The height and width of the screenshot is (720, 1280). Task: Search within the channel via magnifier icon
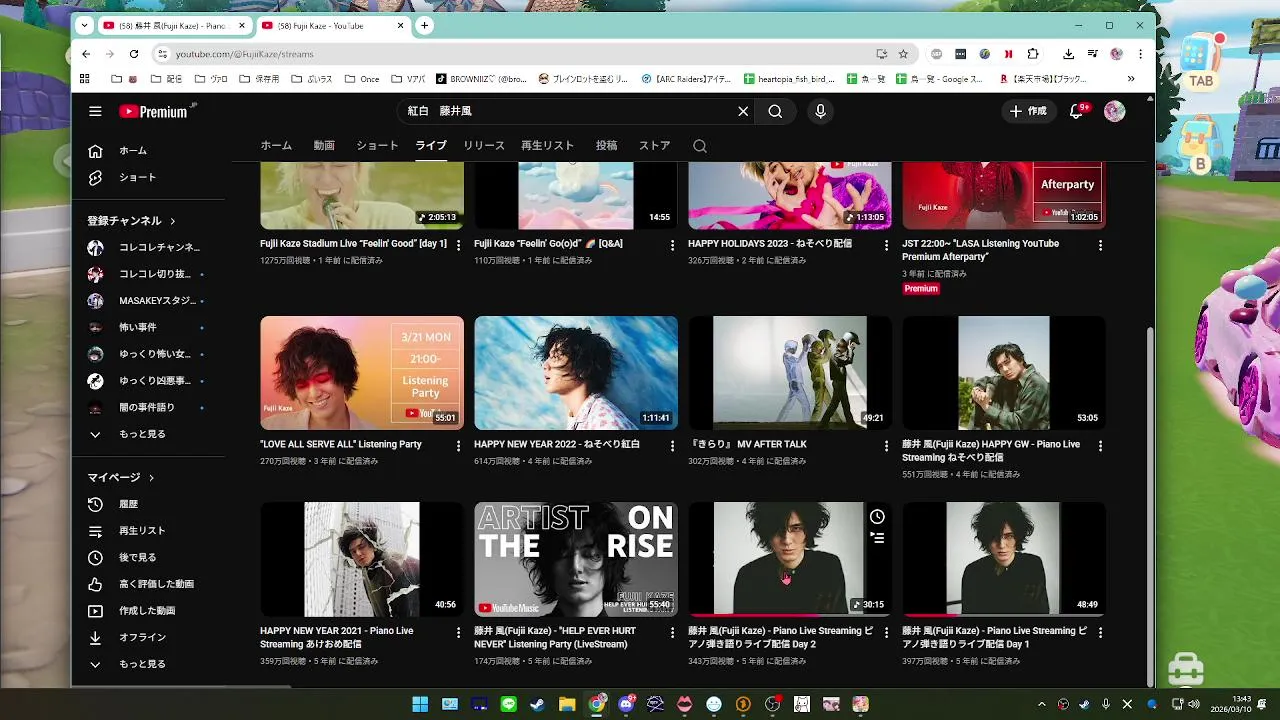pos(700,146)
